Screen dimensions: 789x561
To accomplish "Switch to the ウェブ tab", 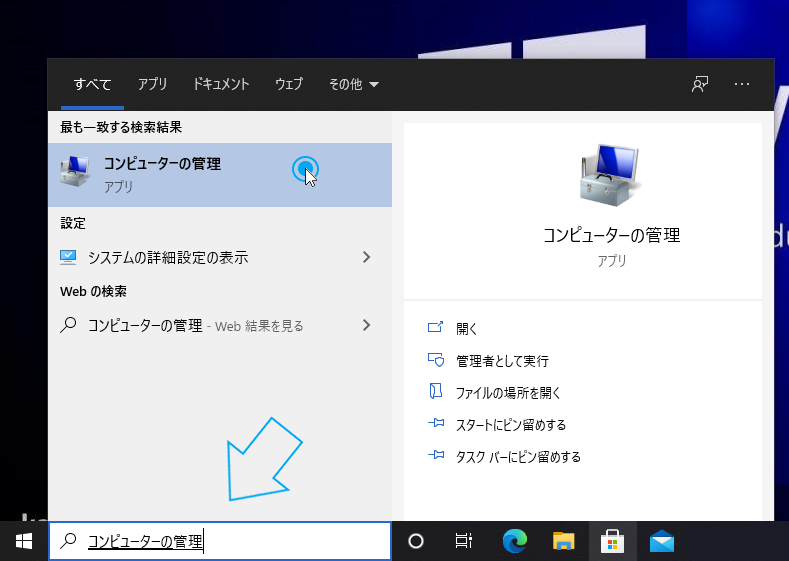I will tap(289, 84).
